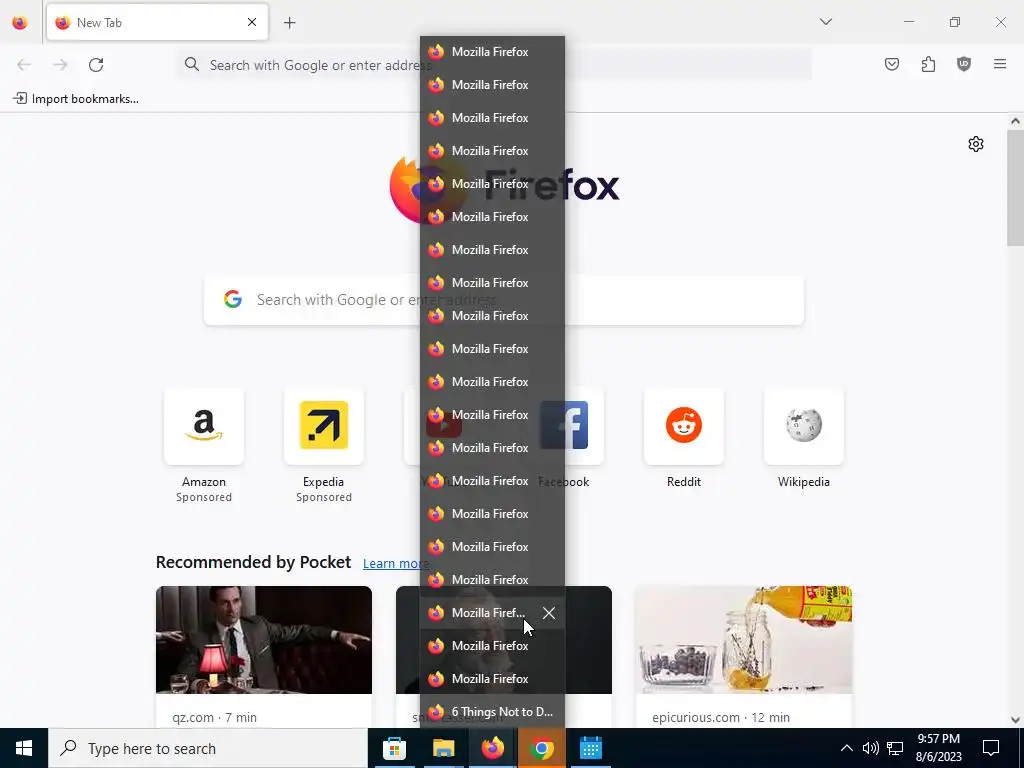
Task: Open new tab personalize gear icon
Action: click(x=976, y=144)
